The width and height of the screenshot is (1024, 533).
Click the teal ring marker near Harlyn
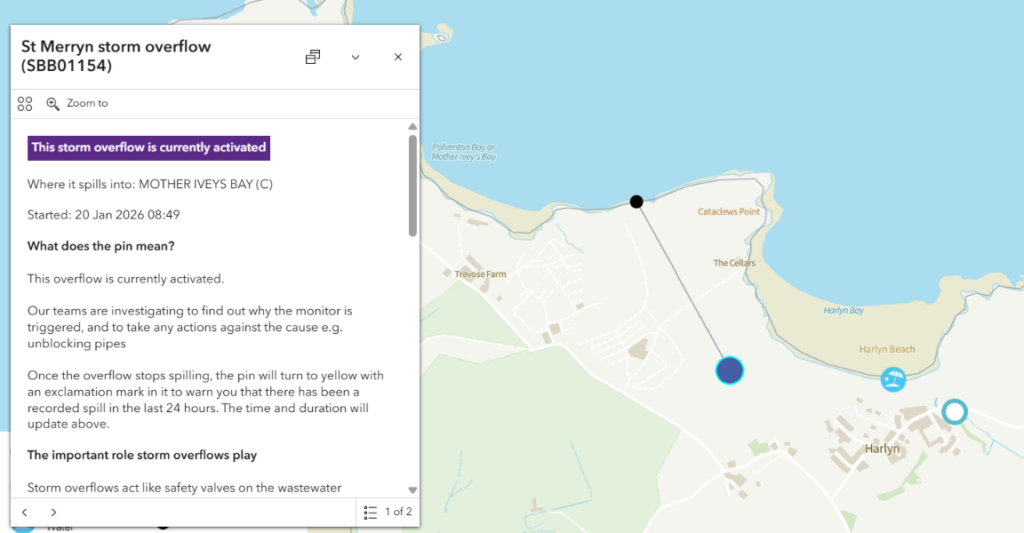click(x=955, y=411)
